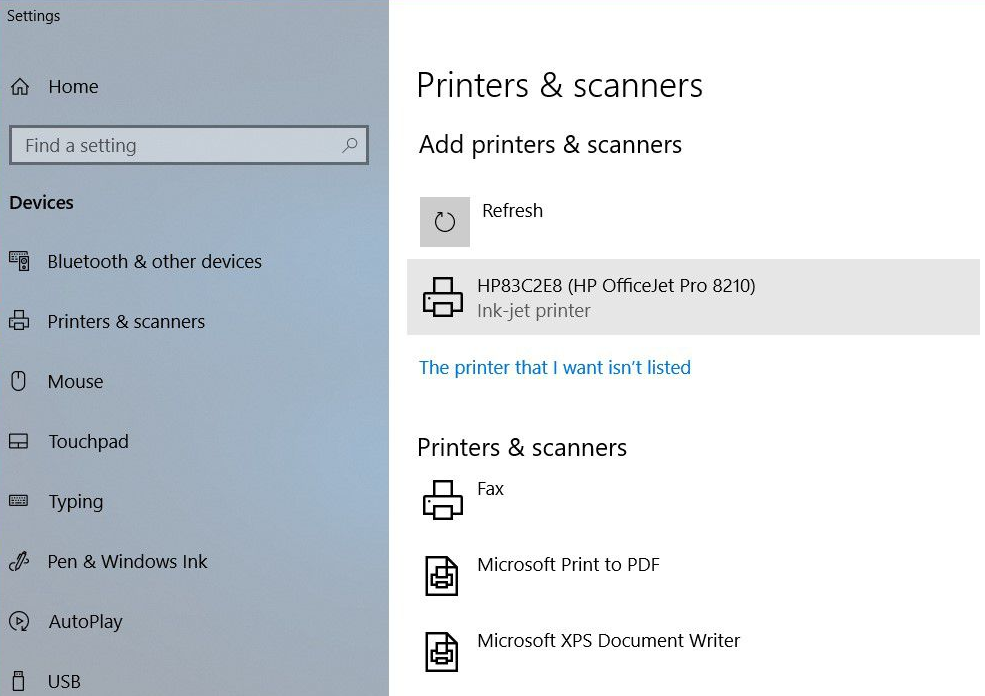The image size is (985, 696).
Task: Select the Fax device name
Action: 490,489
